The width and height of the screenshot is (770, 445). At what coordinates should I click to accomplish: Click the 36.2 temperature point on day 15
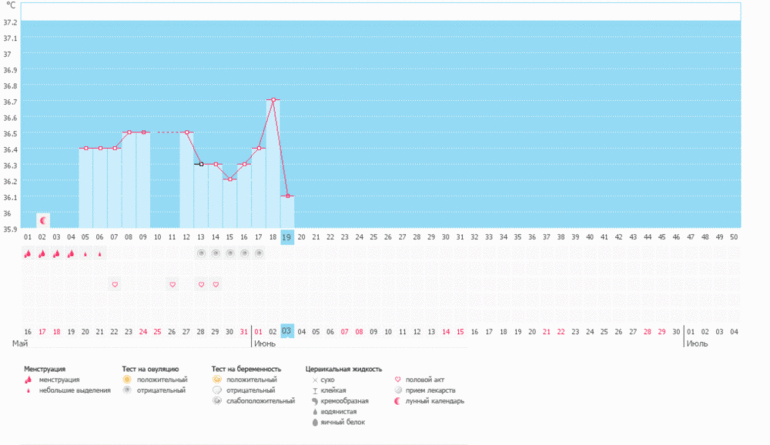(230, 180)
